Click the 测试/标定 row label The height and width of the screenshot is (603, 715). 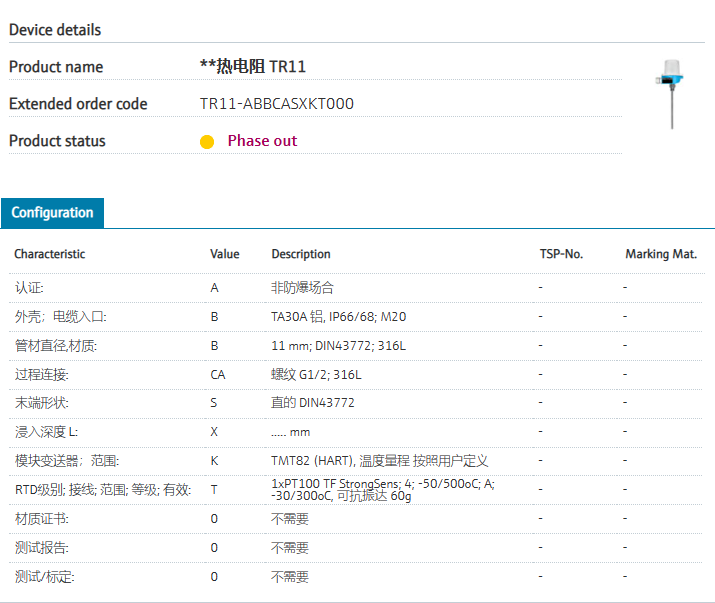pos(44,577)
